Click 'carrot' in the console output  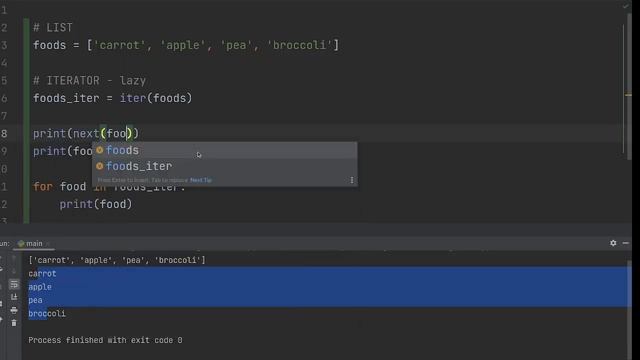[42, 273]
